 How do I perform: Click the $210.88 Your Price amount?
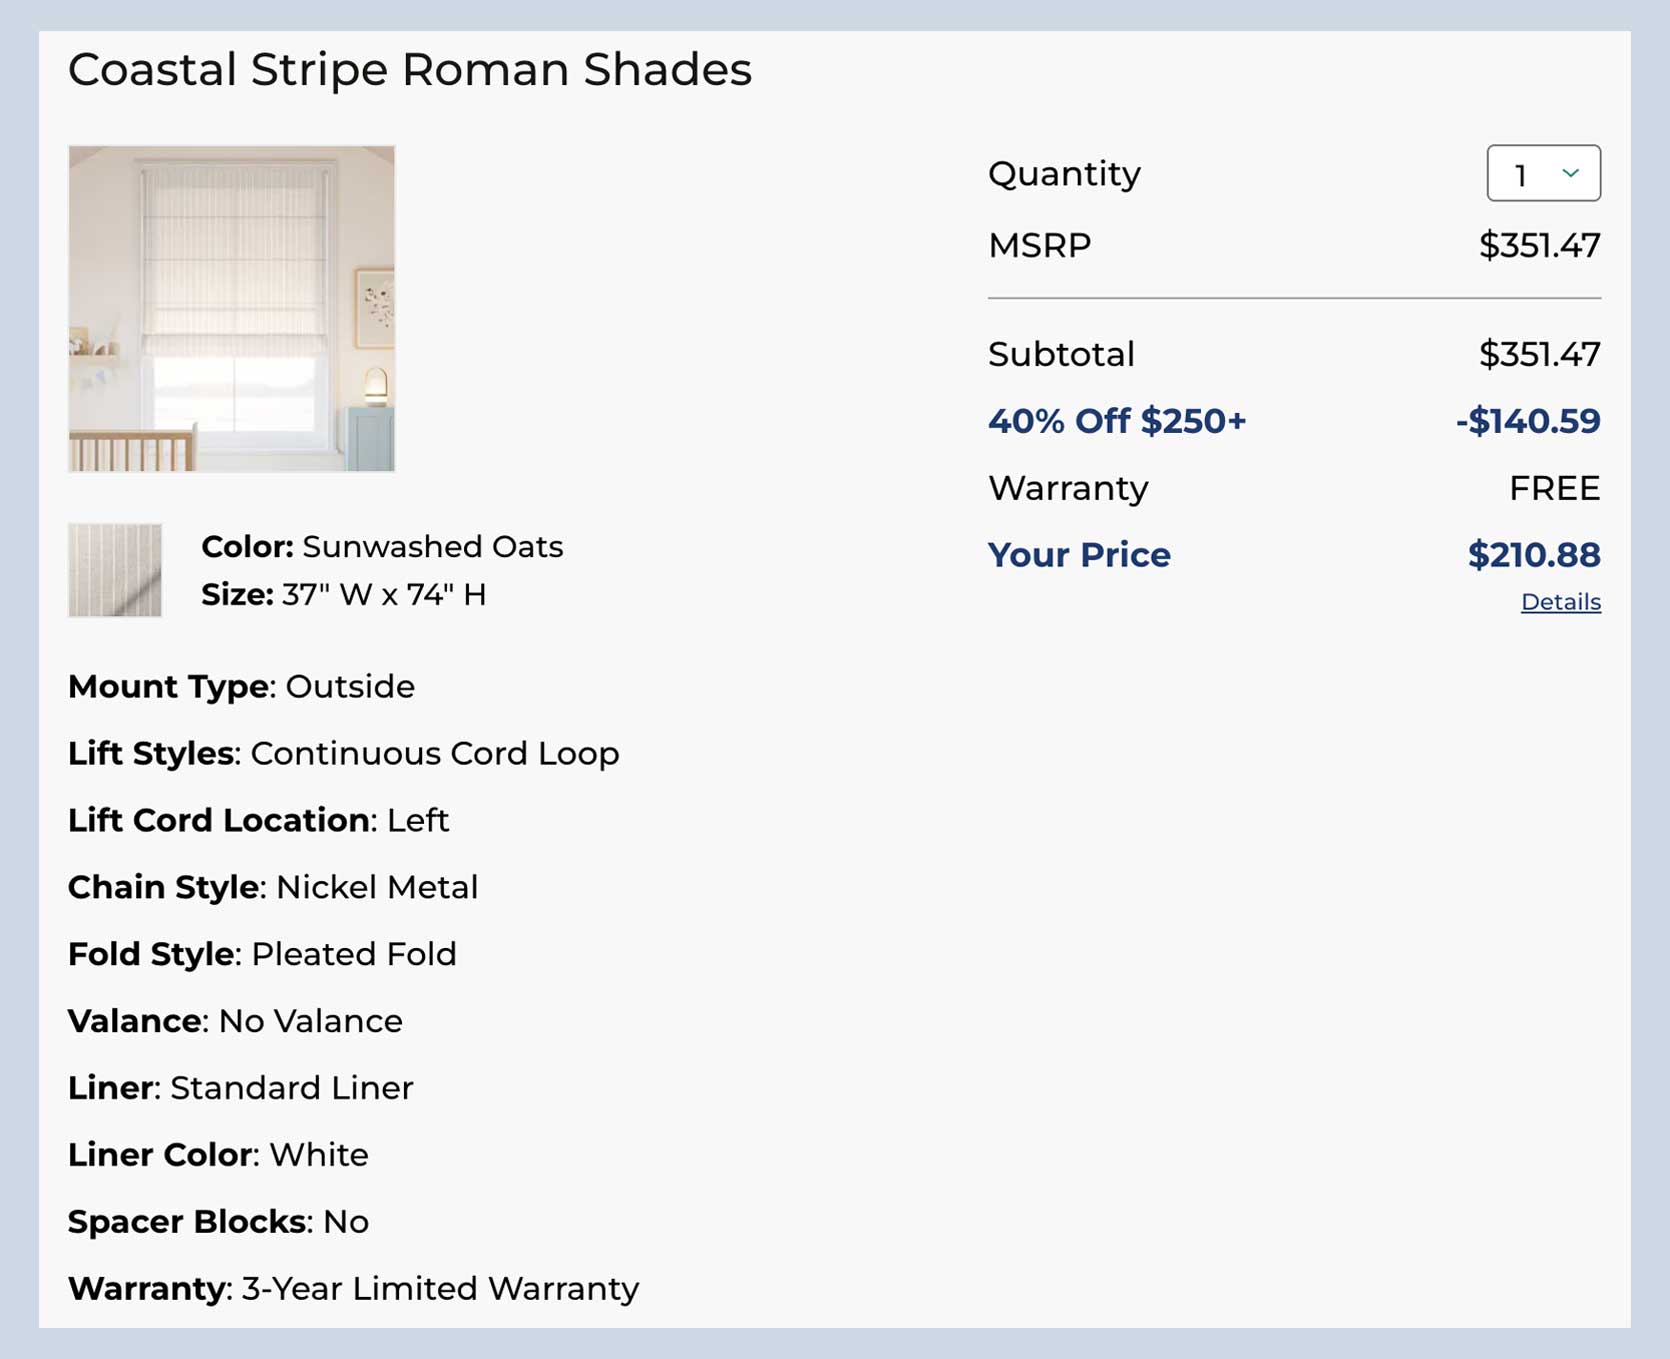pos(1533,555)
